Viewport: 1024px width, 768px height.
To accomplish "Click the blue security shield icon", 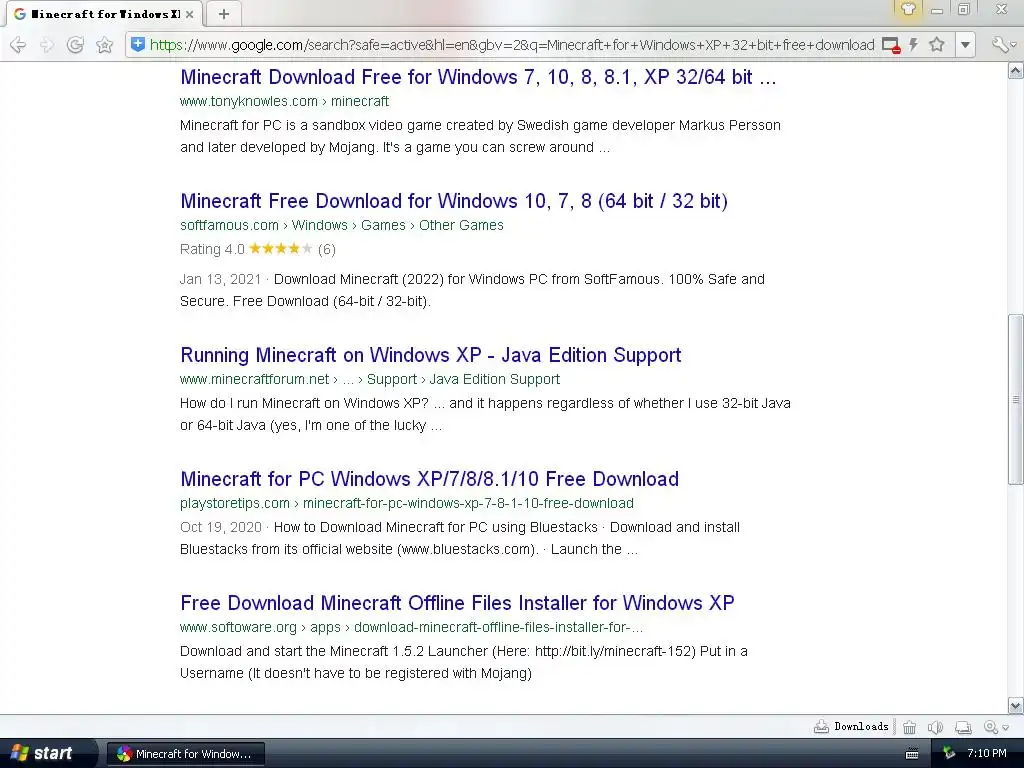I will pos(138,44).
